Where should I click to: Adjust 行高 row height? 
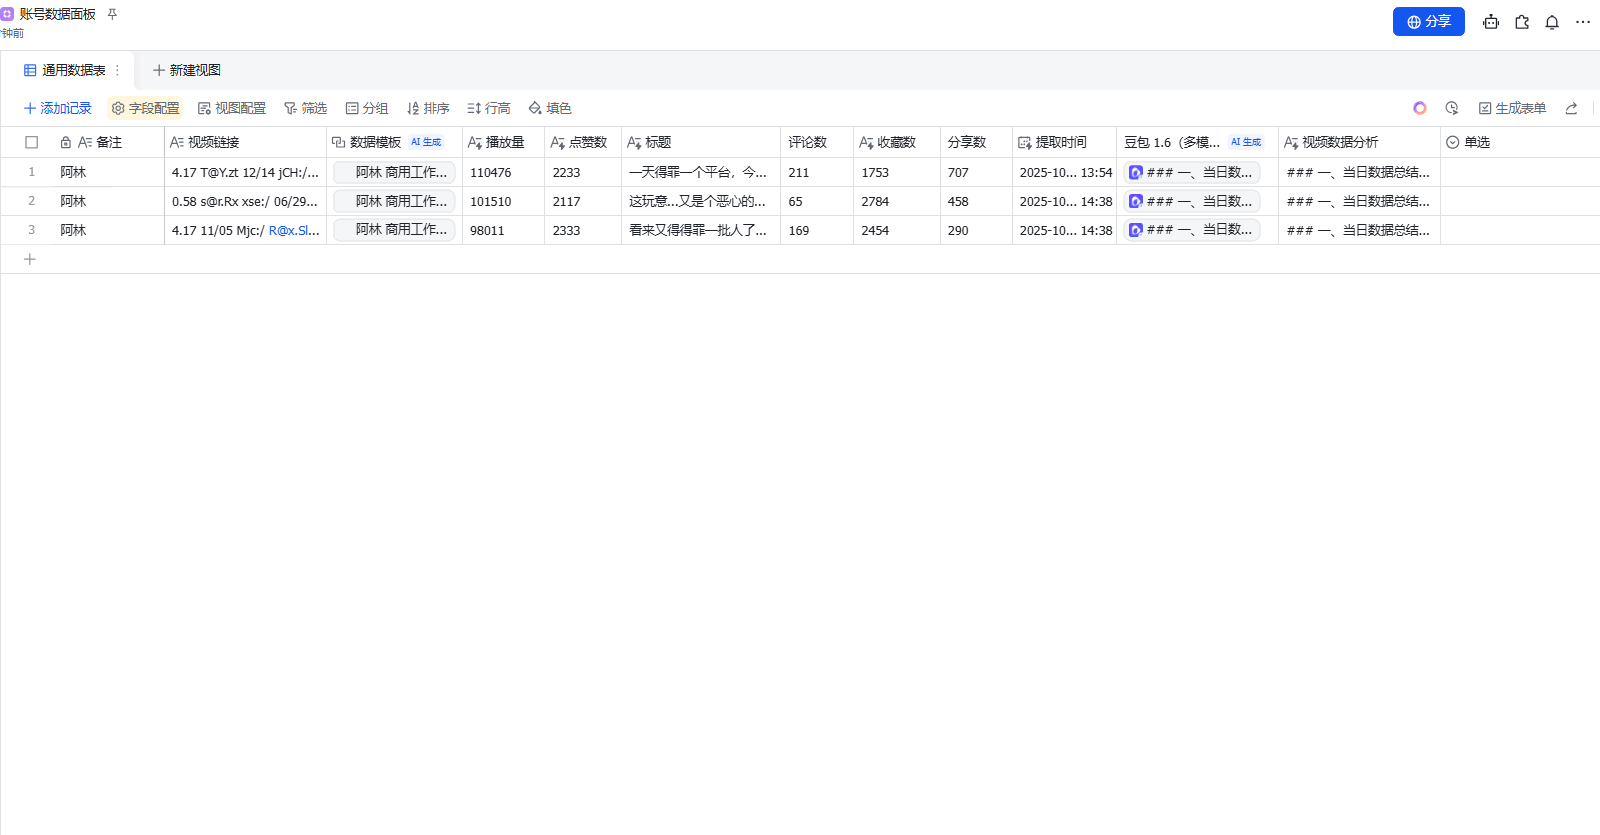coord(489,108)
